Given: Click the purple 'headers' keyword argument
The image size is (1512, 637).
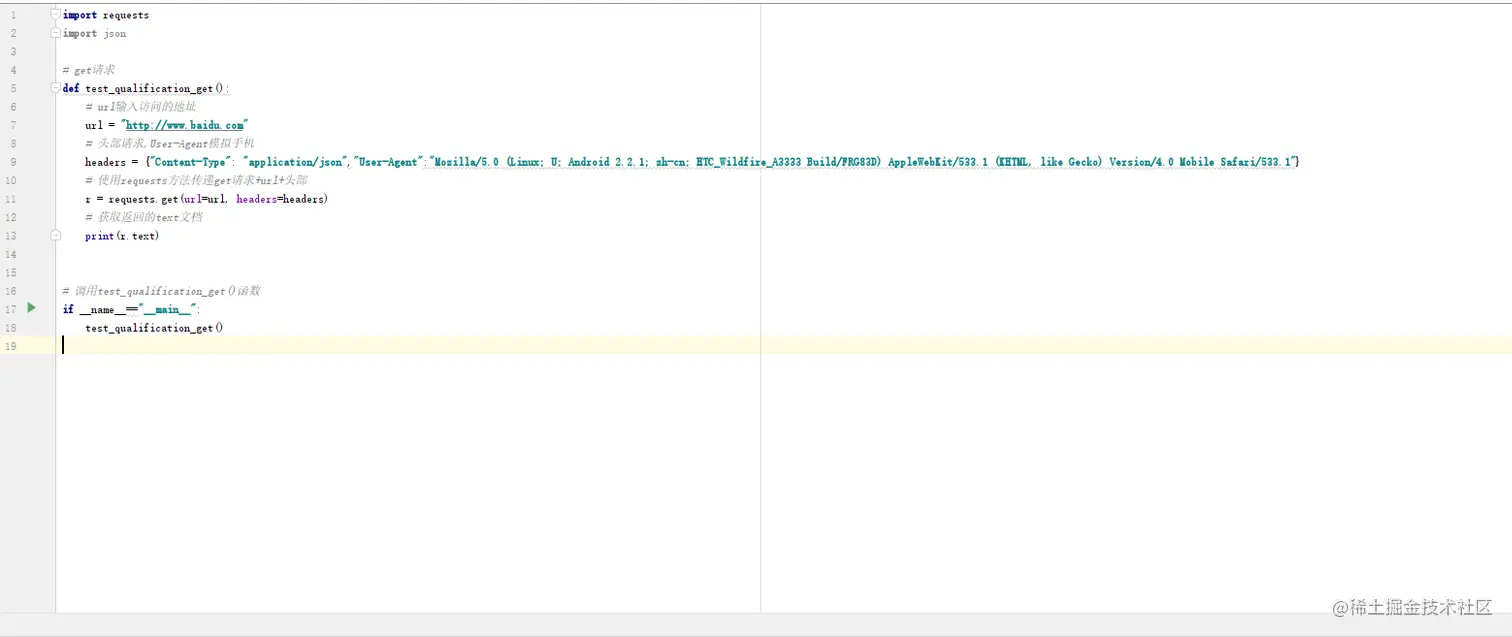Looking at the screenshot, I should click(x=256, y=199).
